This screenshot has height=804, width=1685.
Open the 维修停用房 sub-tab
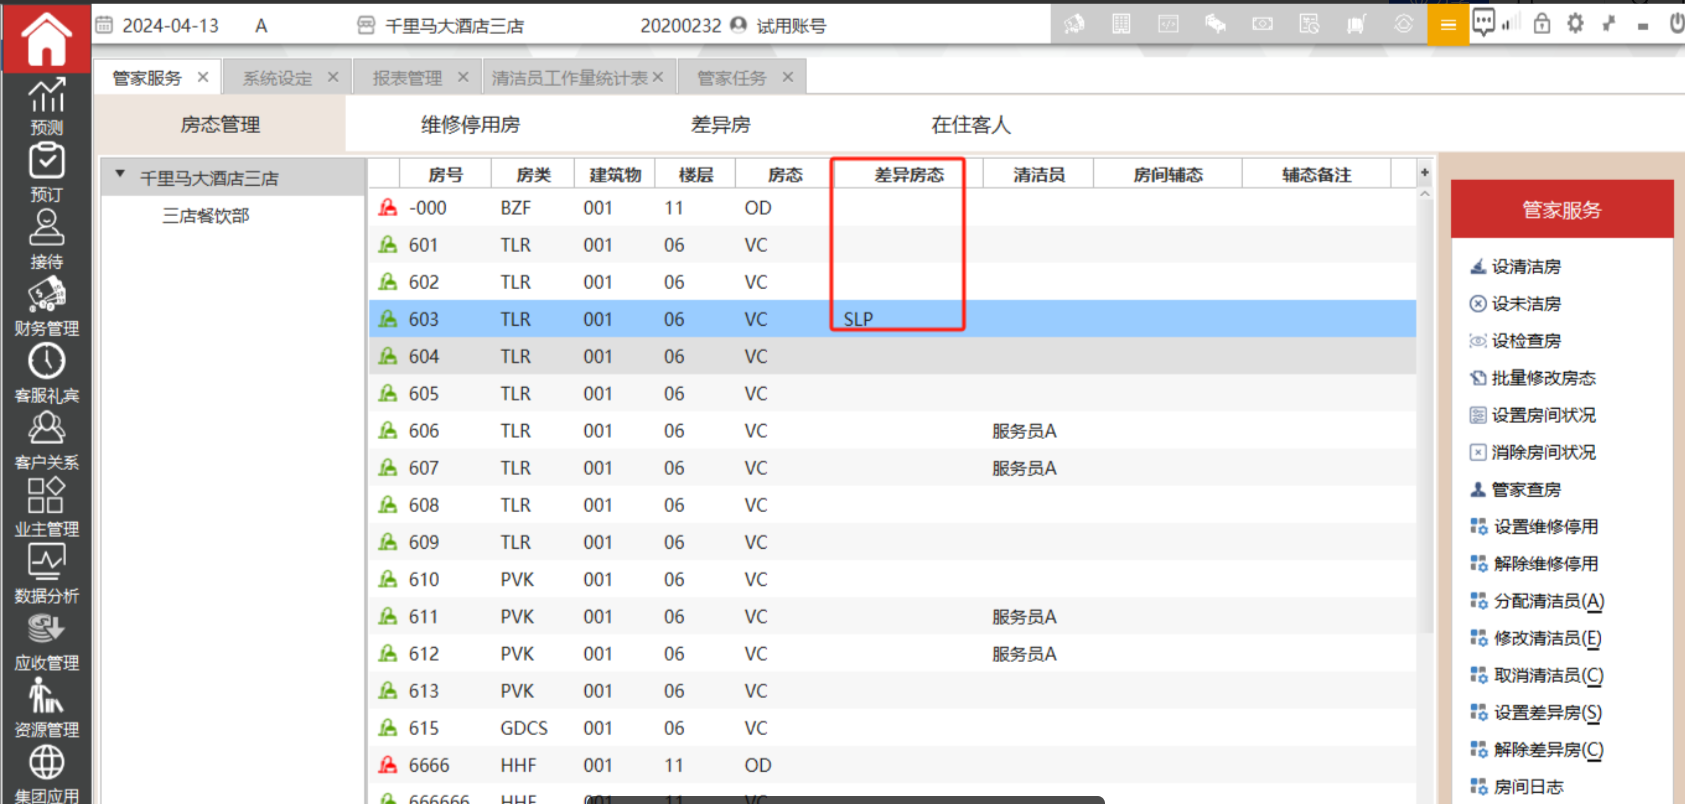point(470,125)
